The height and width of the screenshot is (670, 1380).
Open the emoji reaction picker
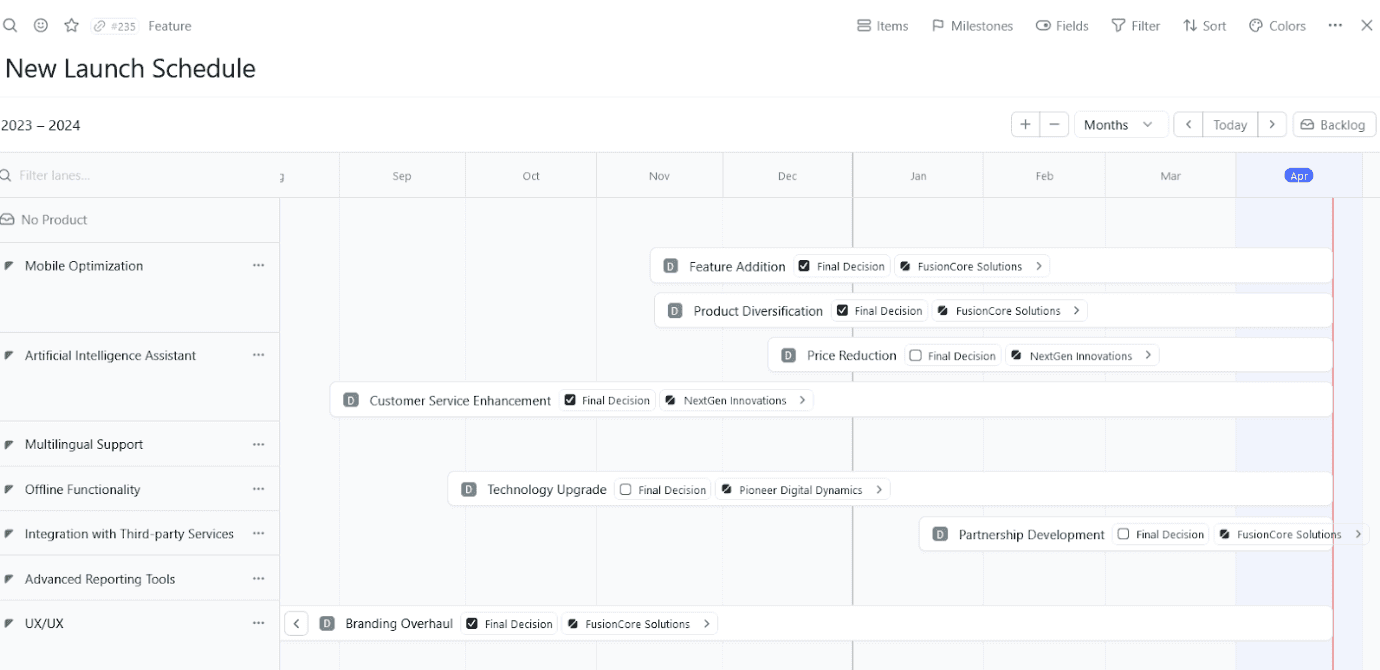pyautogui.click(x=41, y=26)
